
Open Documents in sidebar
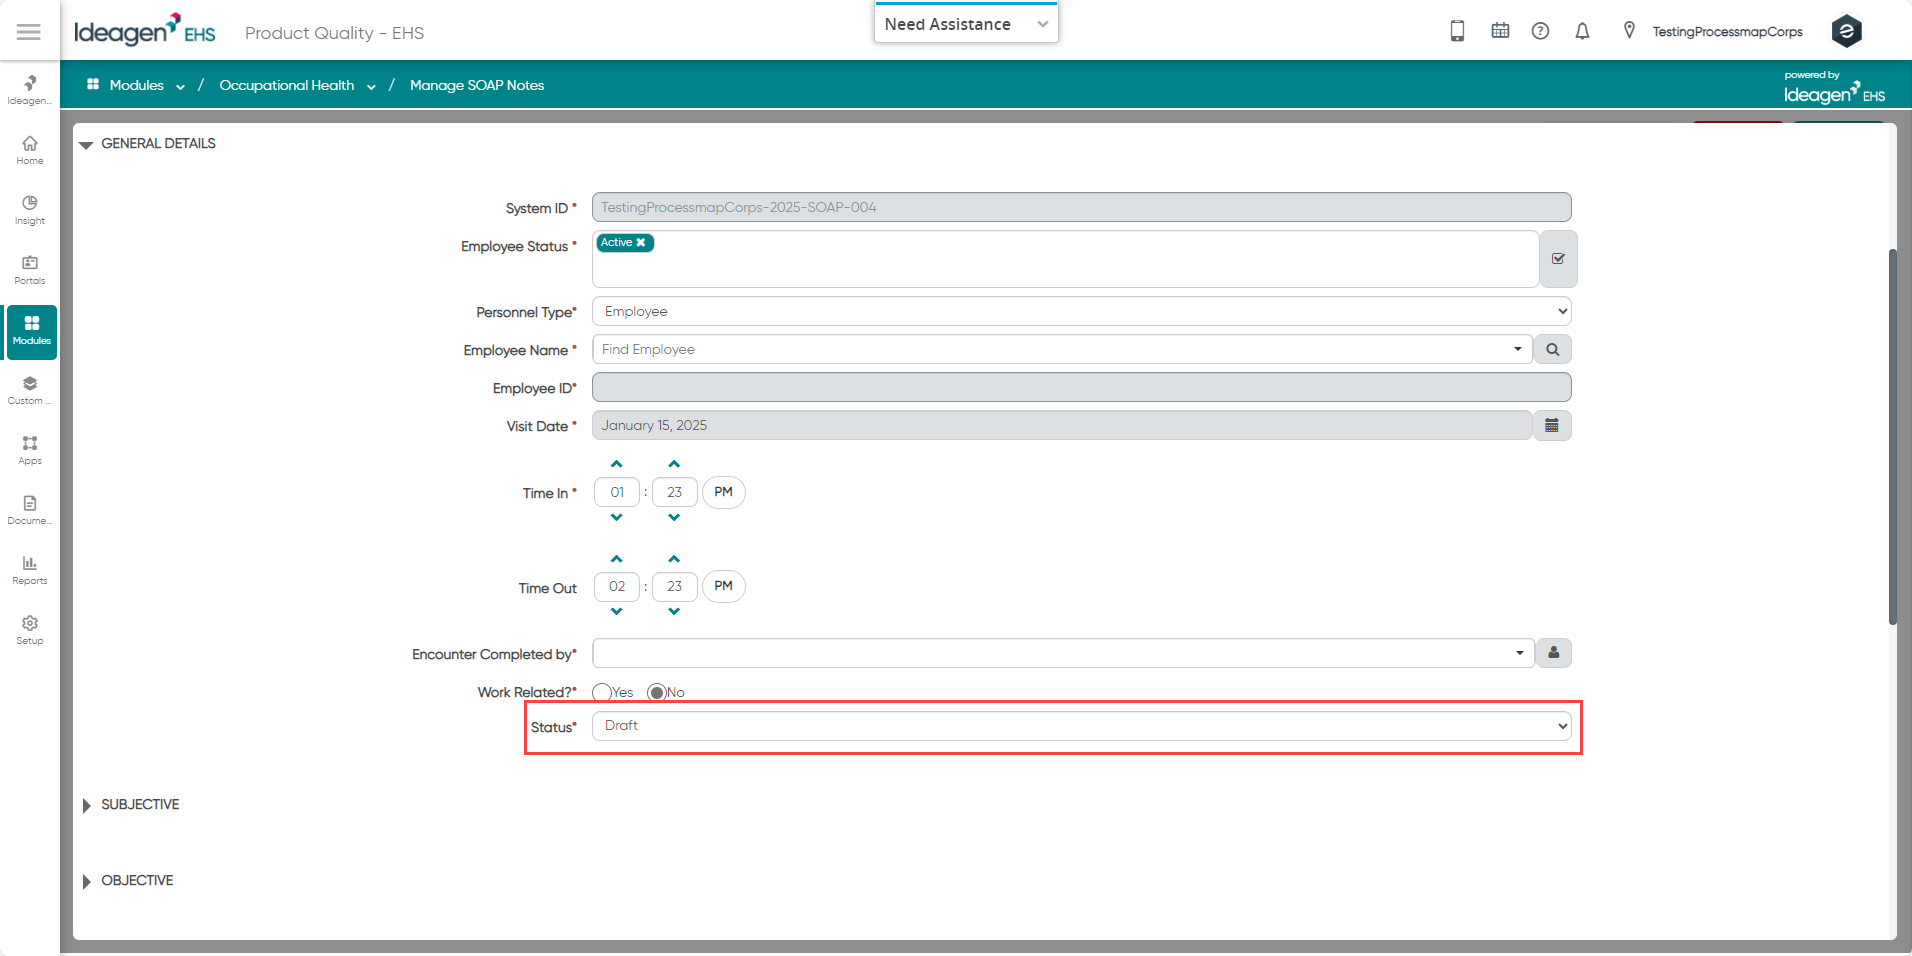[30, 510]
